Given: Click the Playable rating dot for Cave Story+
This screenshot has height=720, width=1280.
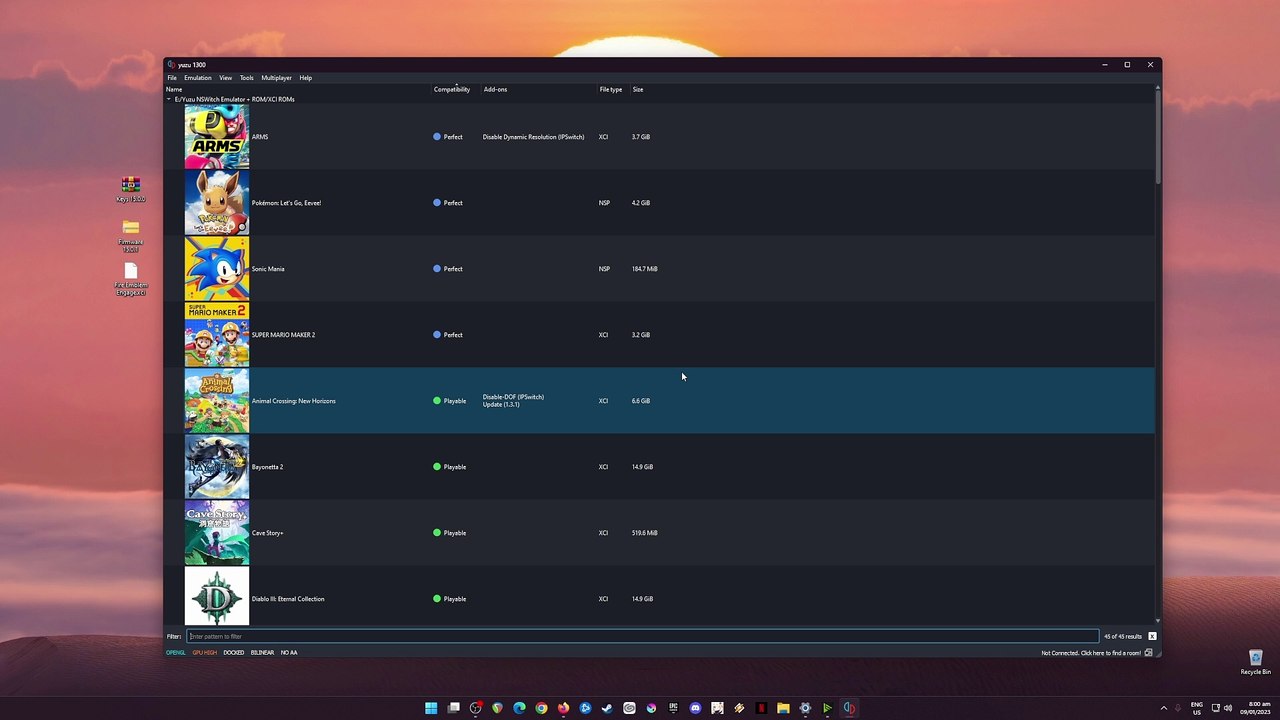Looking at the screenshot, I should (437, 533).
